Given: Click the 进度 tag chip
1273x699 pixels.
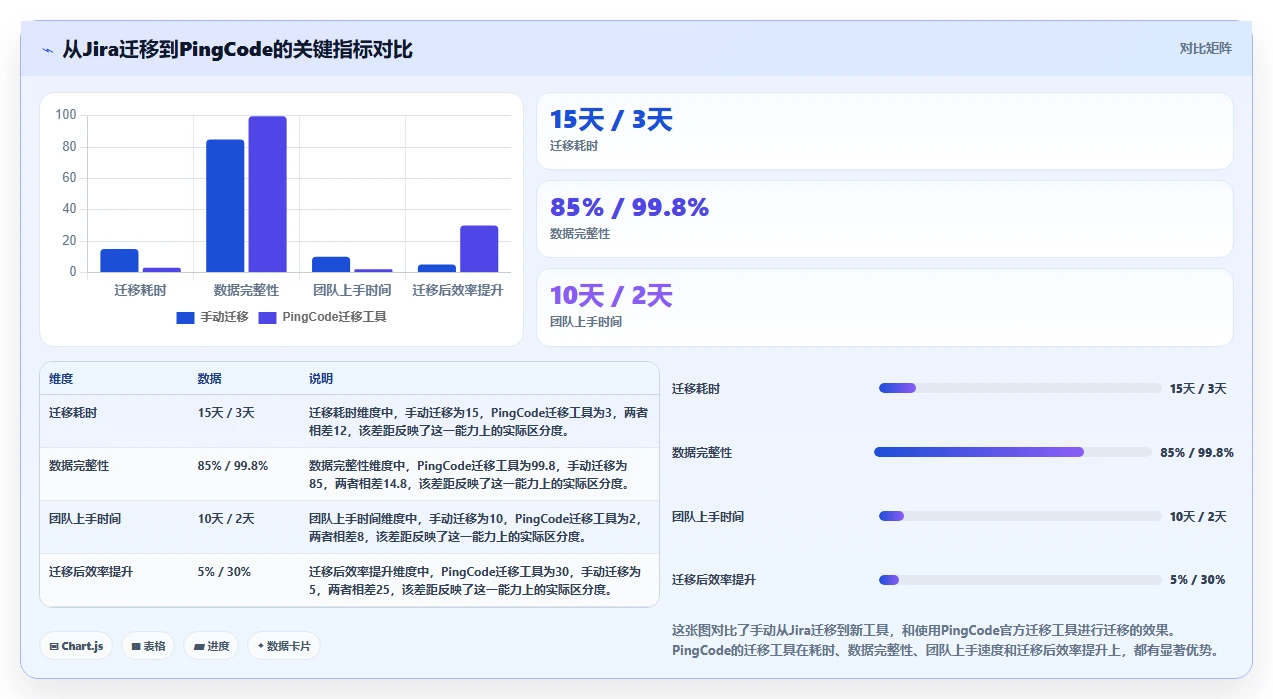Looking at the screenshot, I should click(212, 646).
